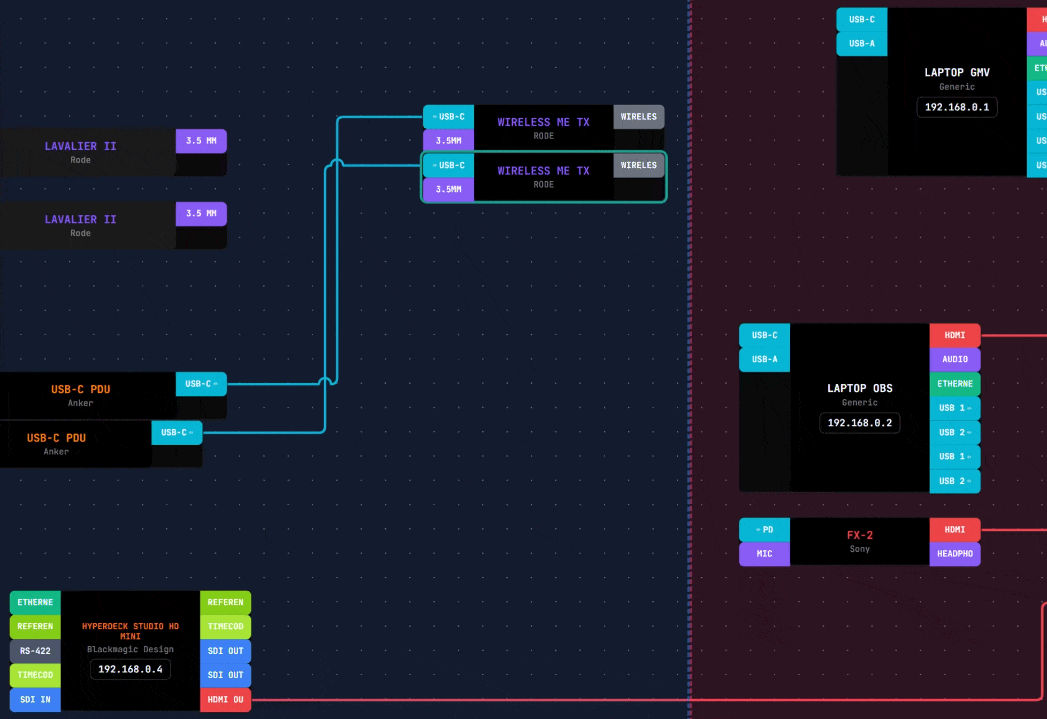The image size is (1047, 719).
Task: Click 3.5MM port on unselected Wireless ME TX
Action: coord(448,141)
